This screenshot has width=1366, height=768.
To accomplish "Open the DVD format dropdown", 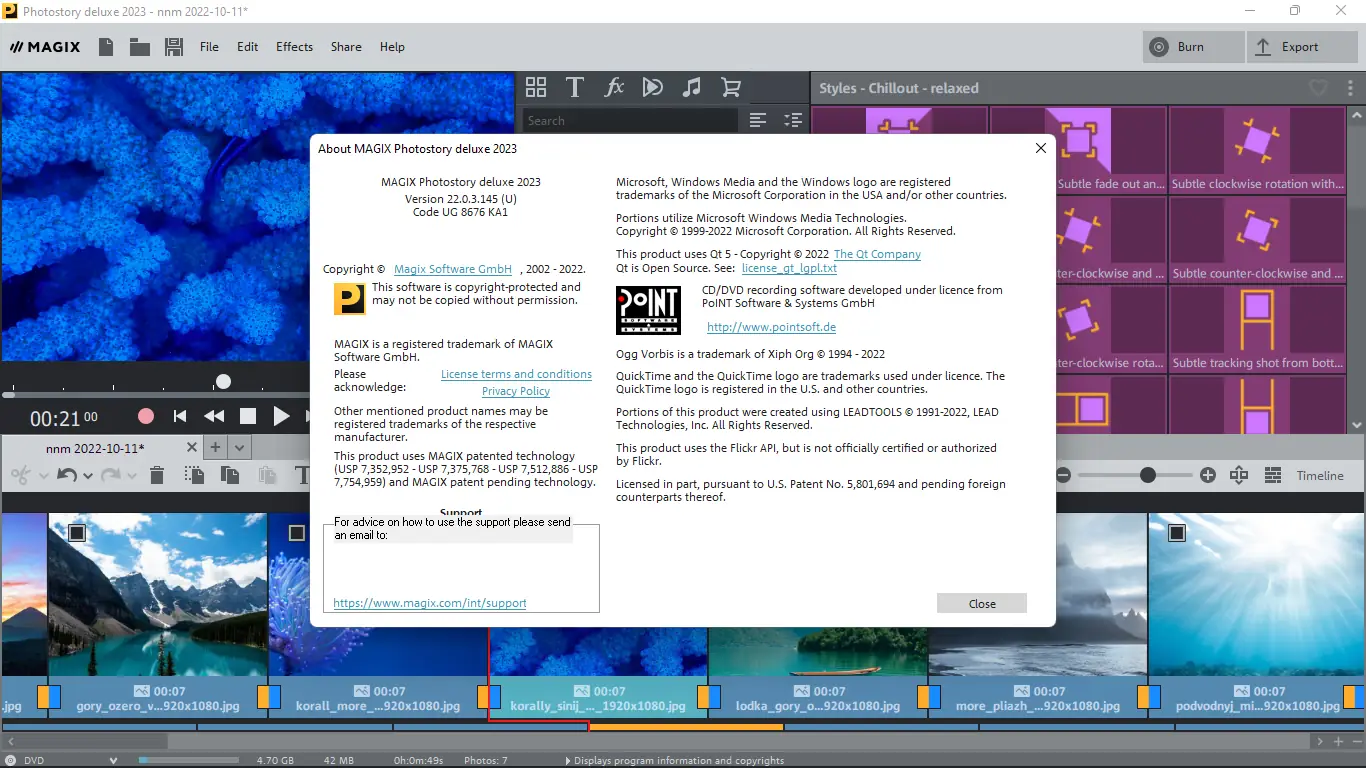I will [x=113, y=760].
